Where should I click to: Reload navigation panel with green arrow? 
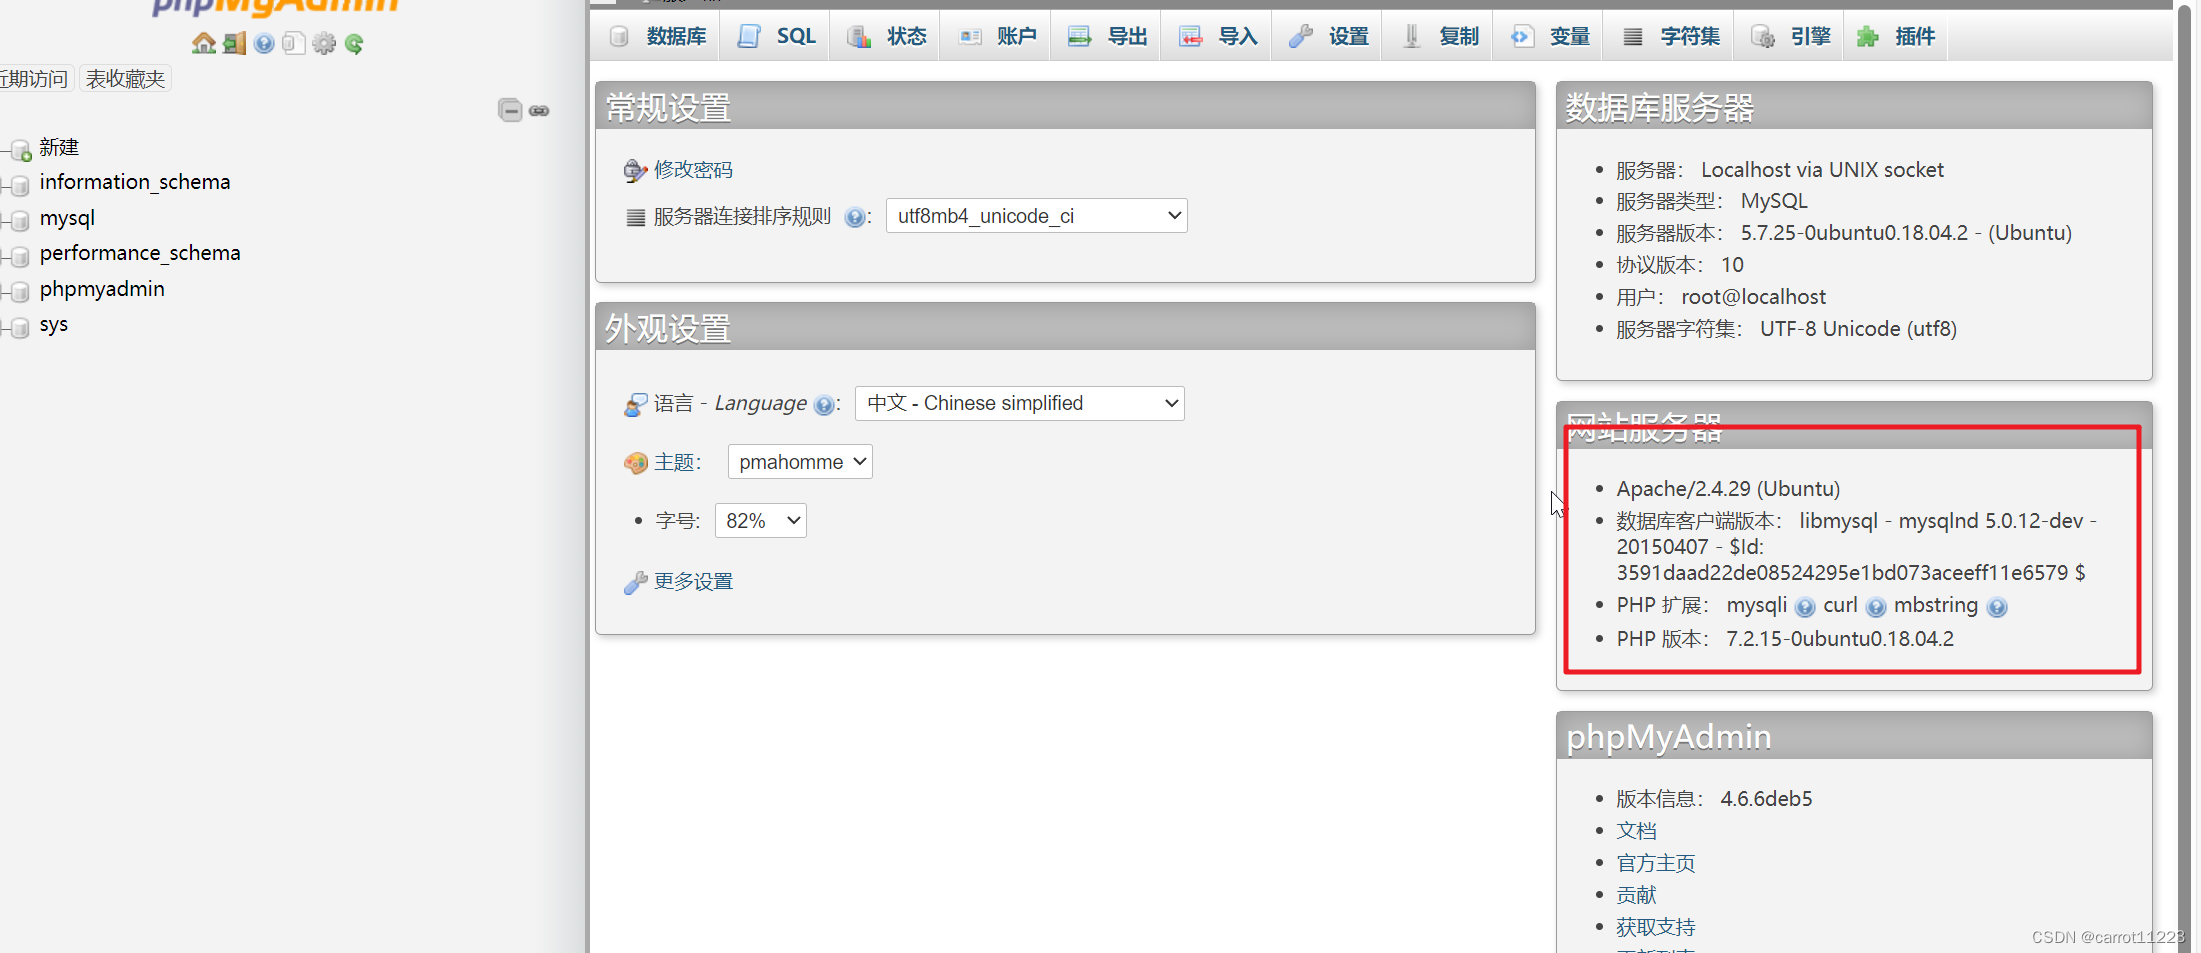354,43
